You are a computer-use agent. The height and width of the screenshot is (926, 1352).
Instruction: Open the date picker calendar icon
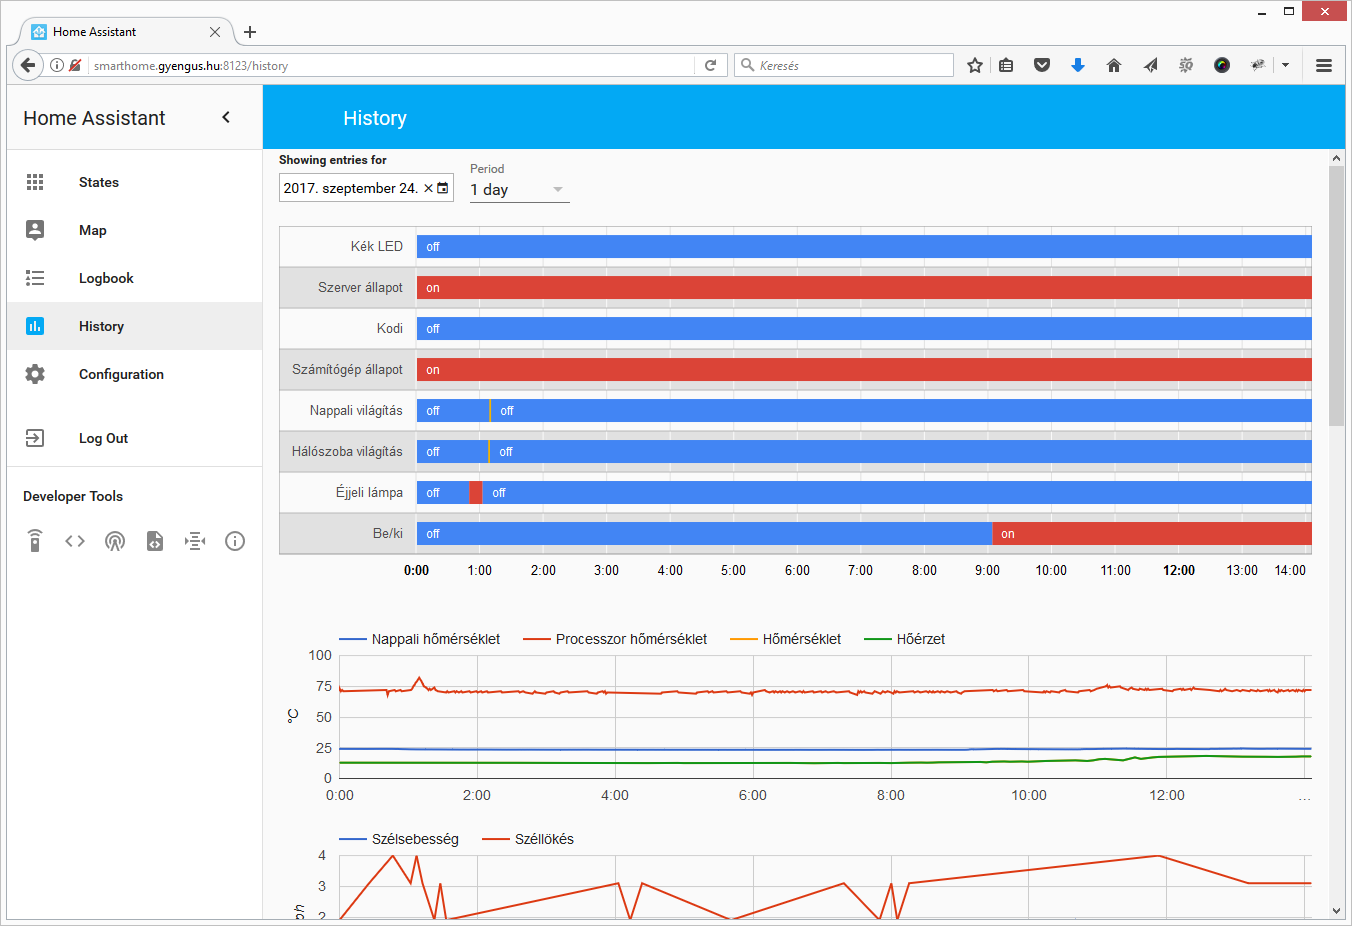[x=443, y=188]
